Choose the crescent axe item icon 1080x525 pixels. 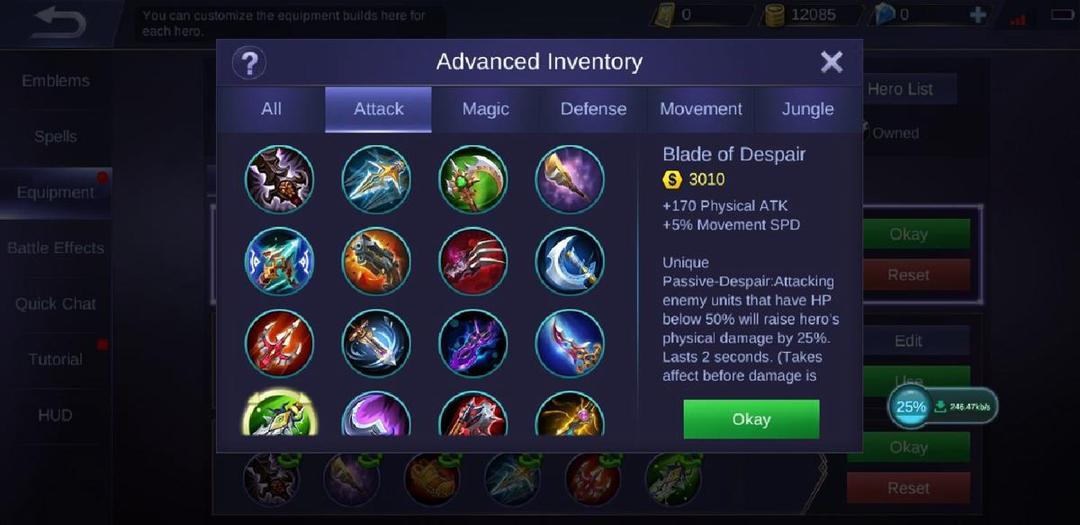click(x=570, y=262)
